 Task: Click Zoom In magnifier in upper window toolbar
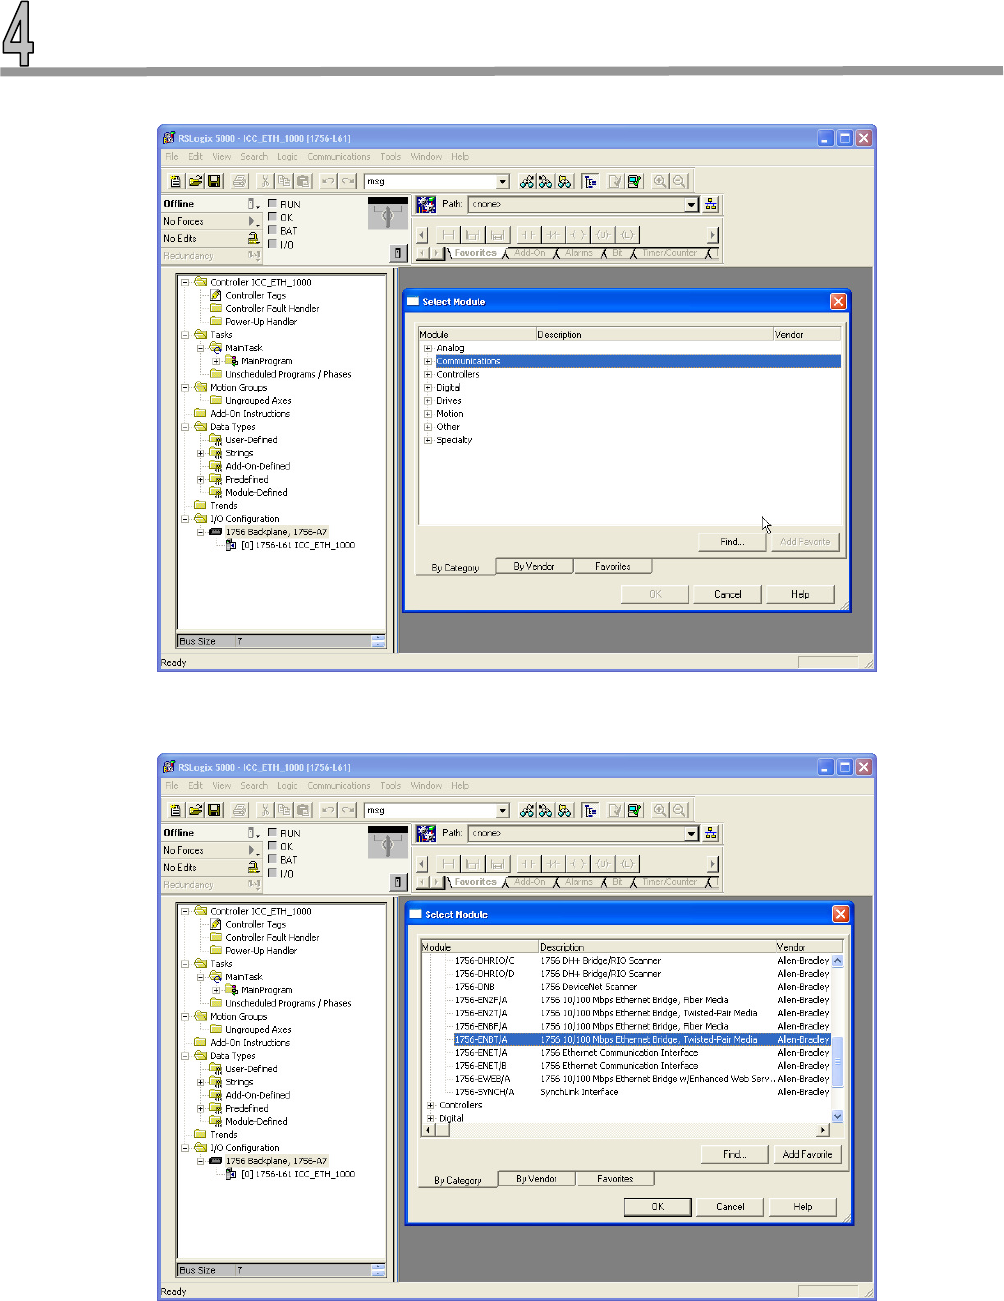coord(660,181)
